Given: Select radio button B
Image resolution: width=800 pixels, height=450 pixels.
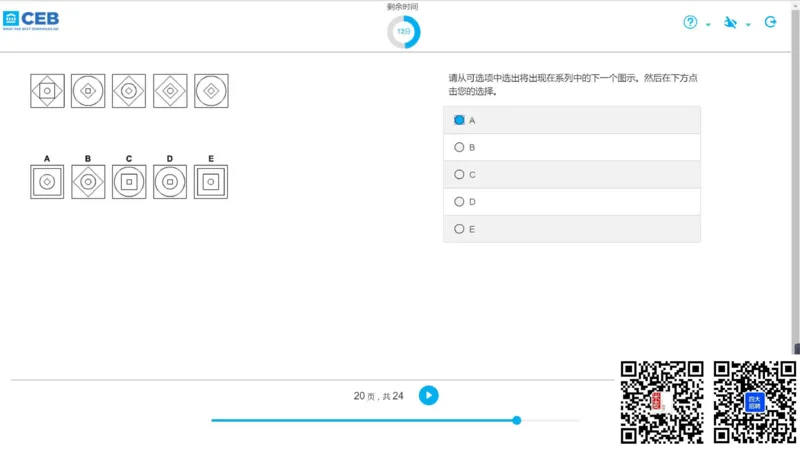Looking at the screenshot, I should tap(459, 147).
